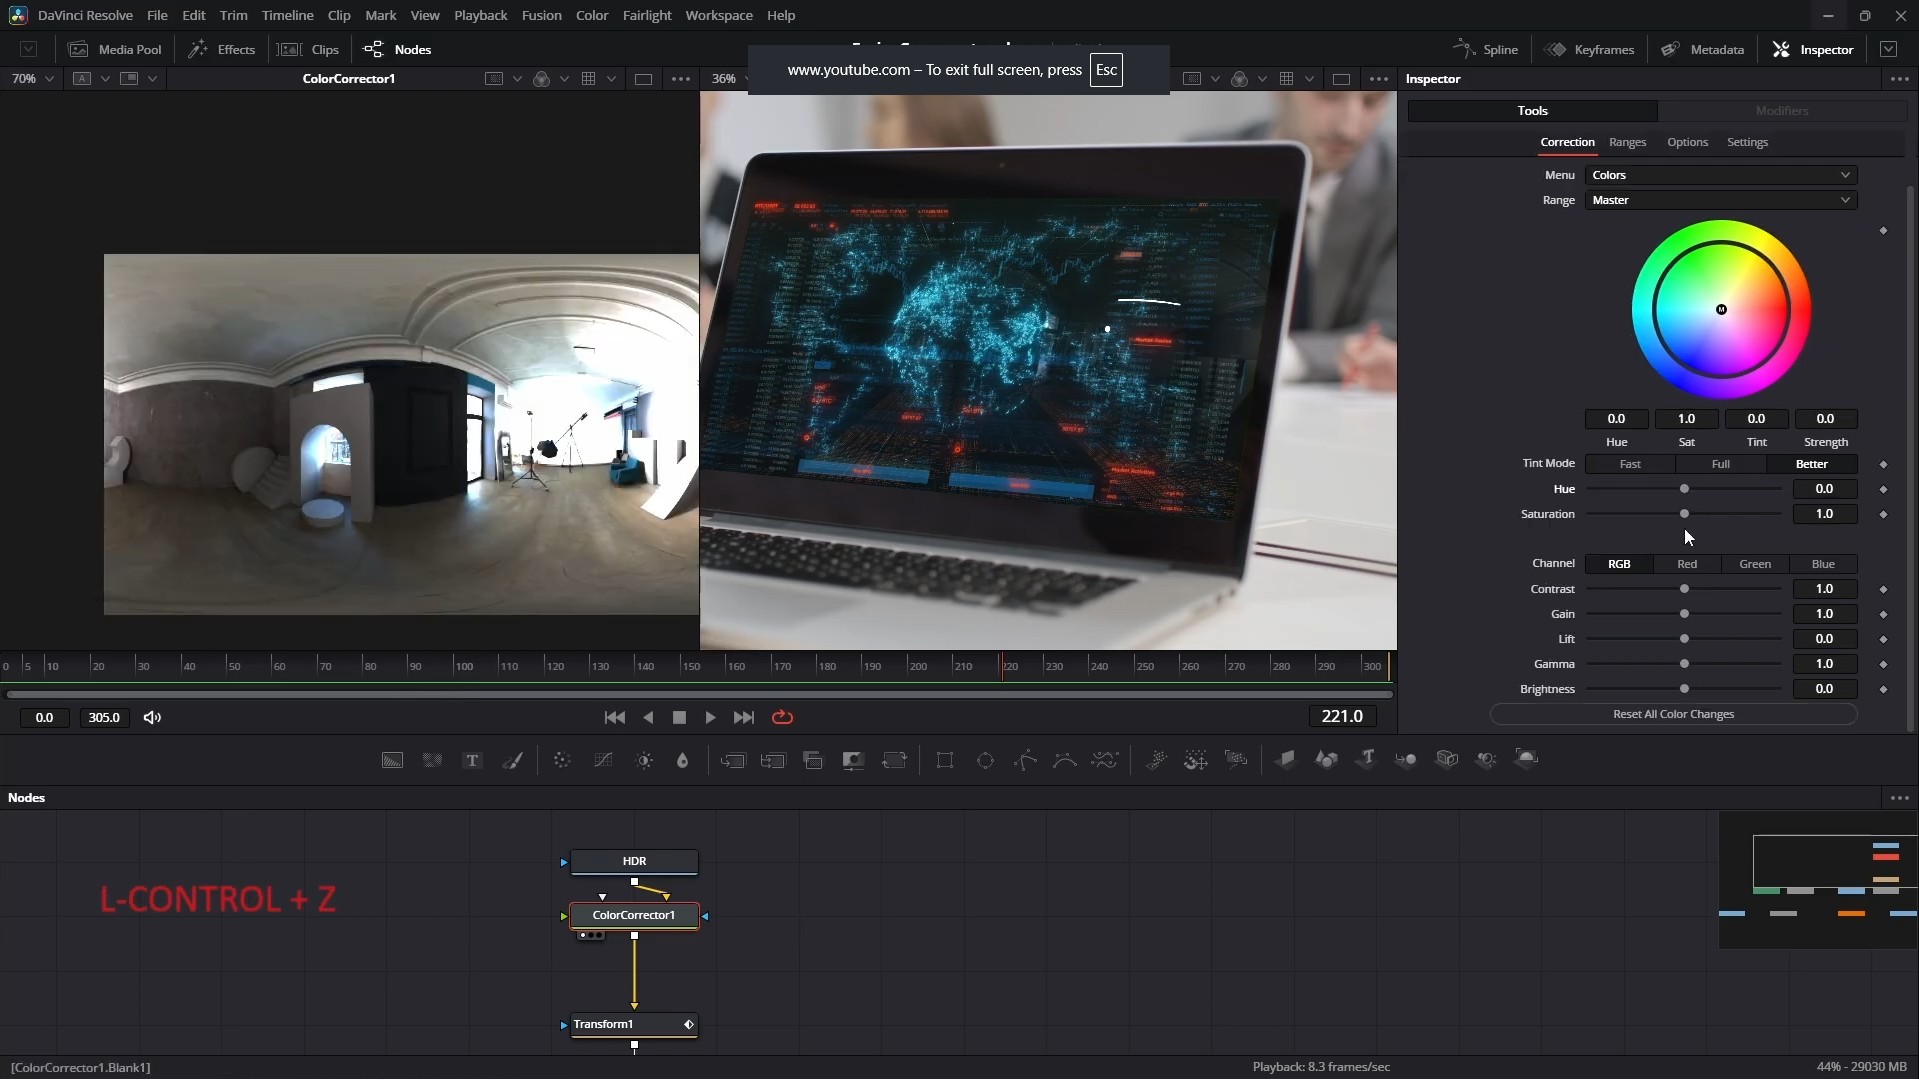Open Nodes panel options menu
Image resolution: width=1919 pixels, height=1080 pixels.
[1899, 798]
